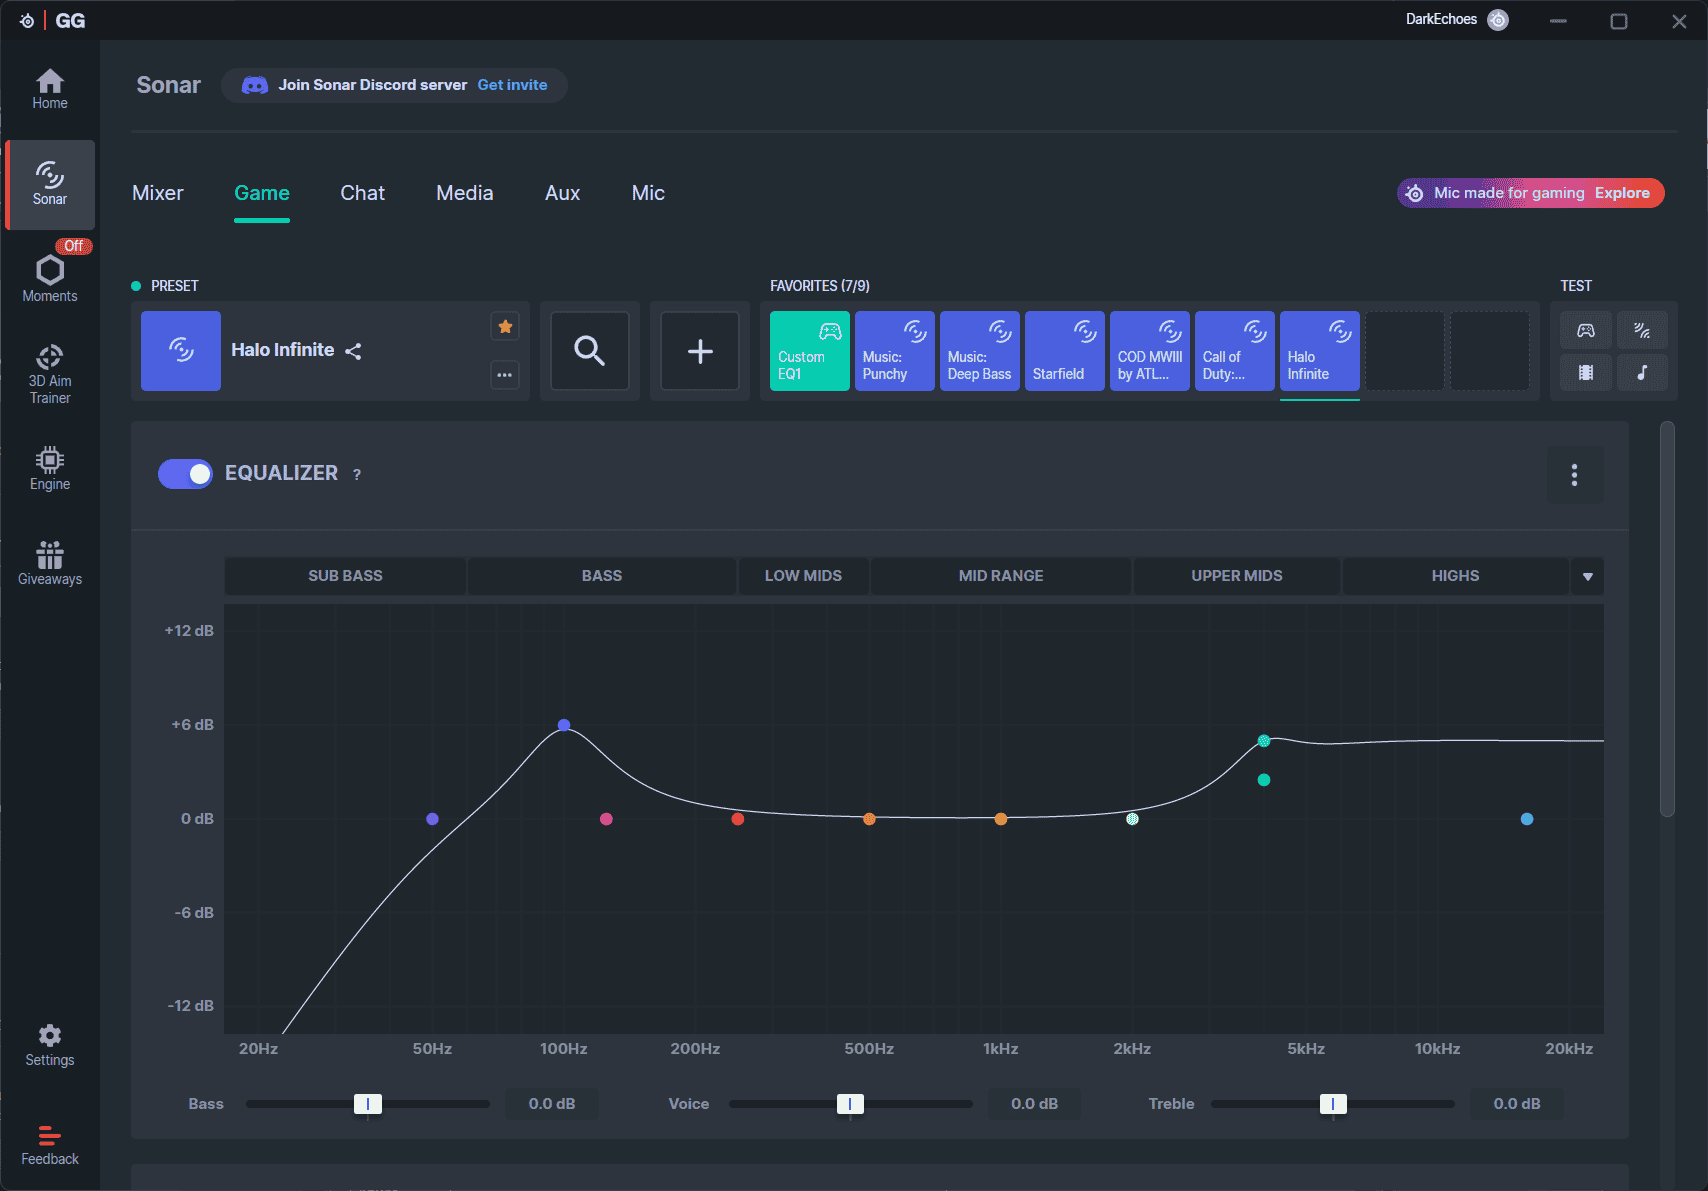Open the Moments sidebar item
The height and width of the screenshot is (1191, 1708).
(50, 278)
